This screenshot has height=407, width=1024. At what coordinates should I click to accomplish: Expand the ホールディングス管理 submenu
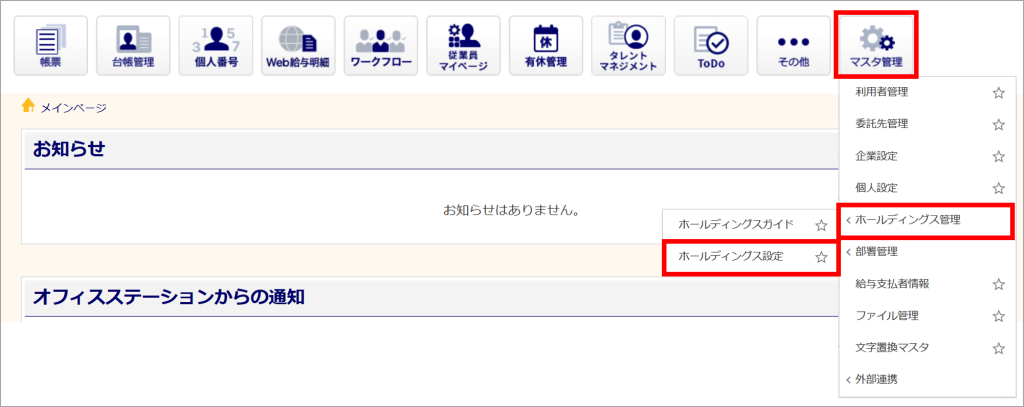(927, 220)
